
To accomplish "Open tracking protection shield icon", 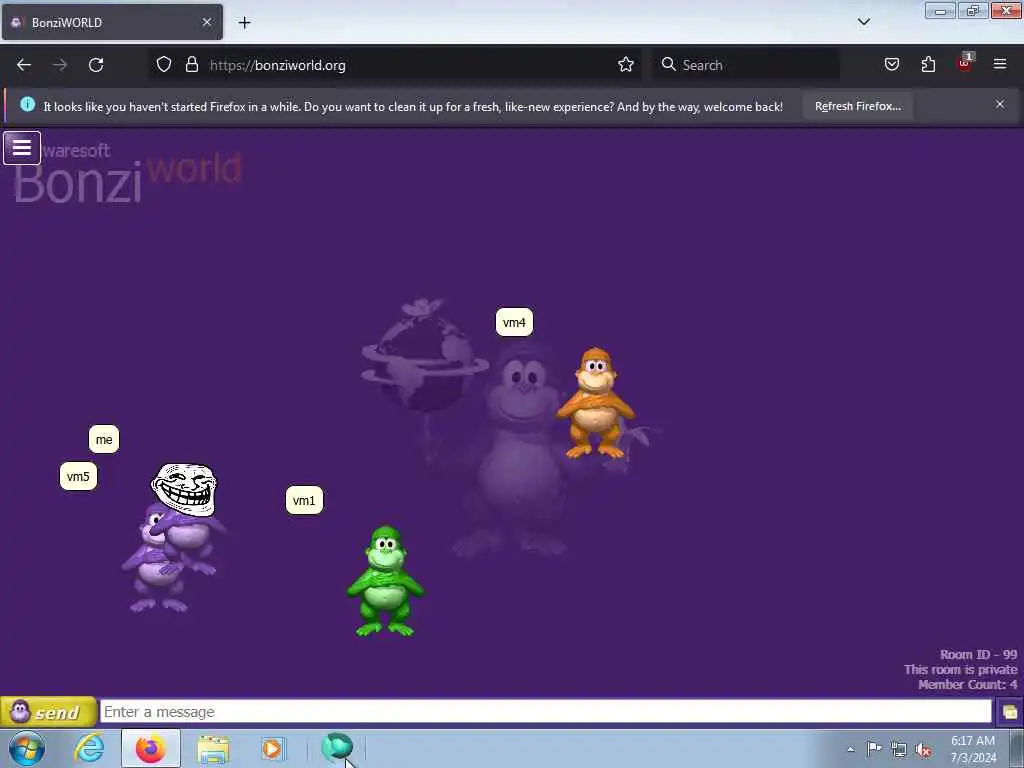I will 164,65.
